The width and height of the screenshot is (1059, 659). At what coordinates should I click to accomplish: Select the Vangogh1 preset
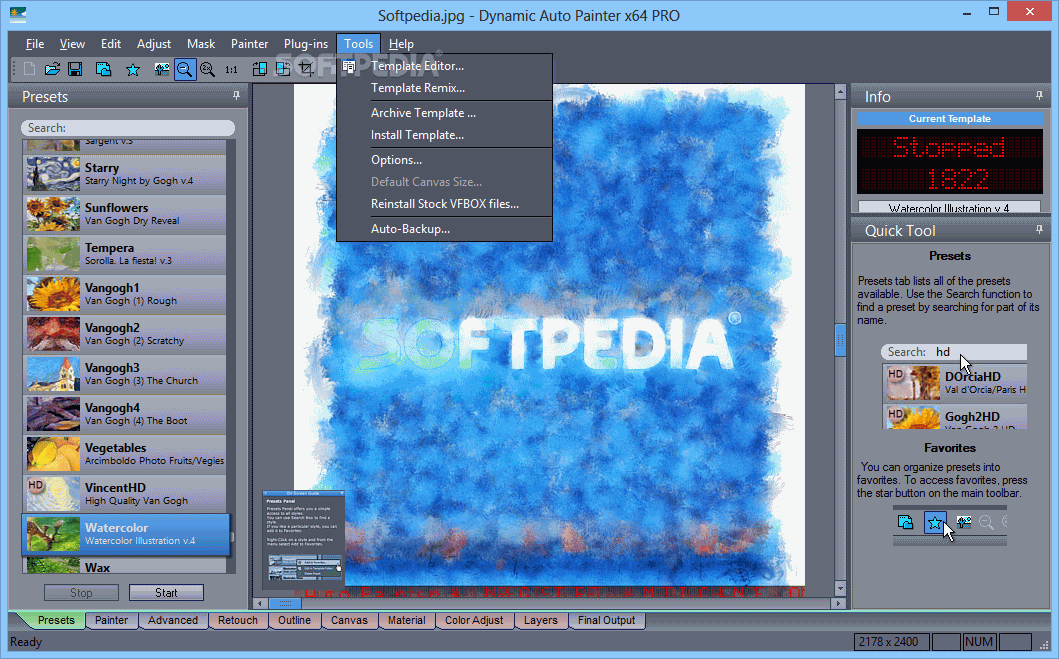(126, 294)
